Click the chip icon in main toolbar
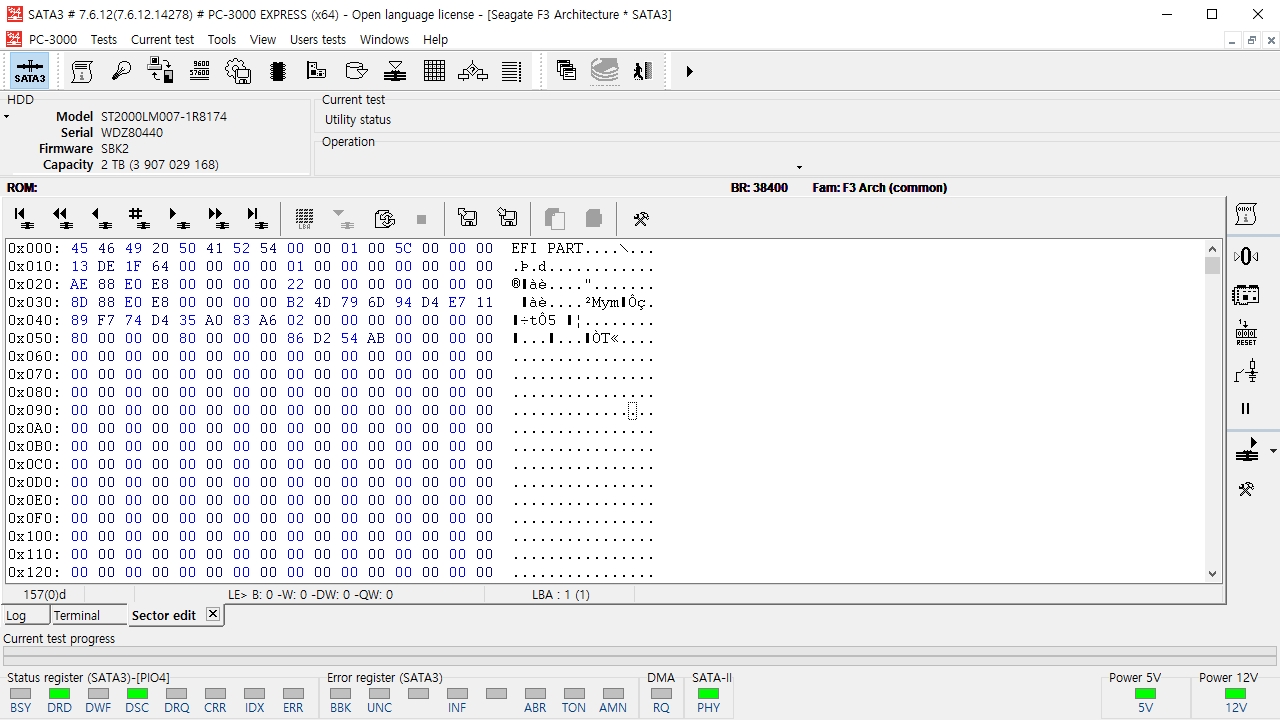This screenshot has width=1280, height=720. [278, 71]
